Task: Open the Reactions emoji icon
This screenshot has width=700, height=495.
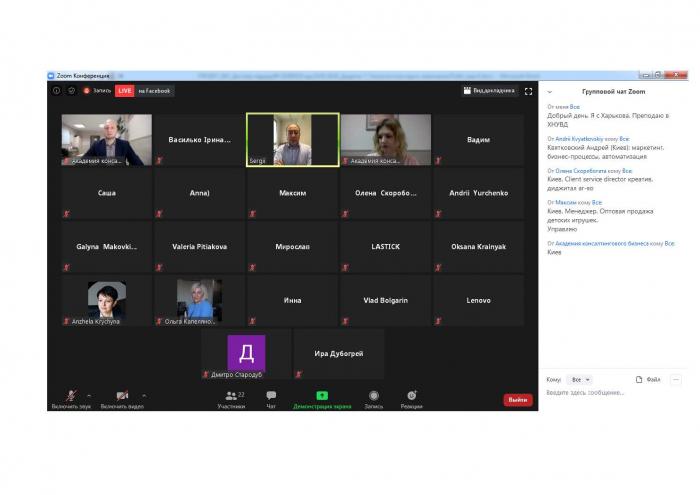Action: [x=411, y=396]
